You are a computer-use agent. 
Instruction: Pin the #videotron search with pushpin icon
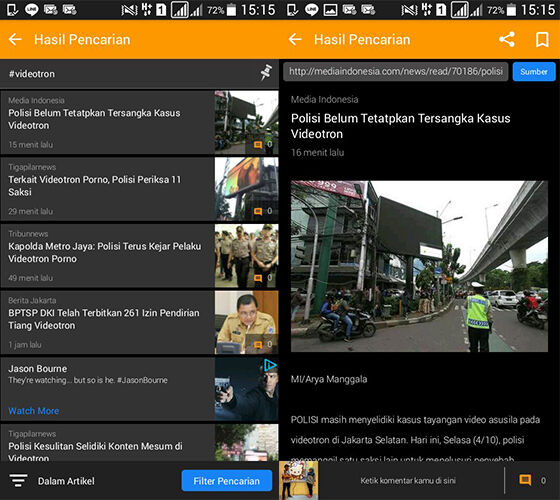click(x=266, y=72)
